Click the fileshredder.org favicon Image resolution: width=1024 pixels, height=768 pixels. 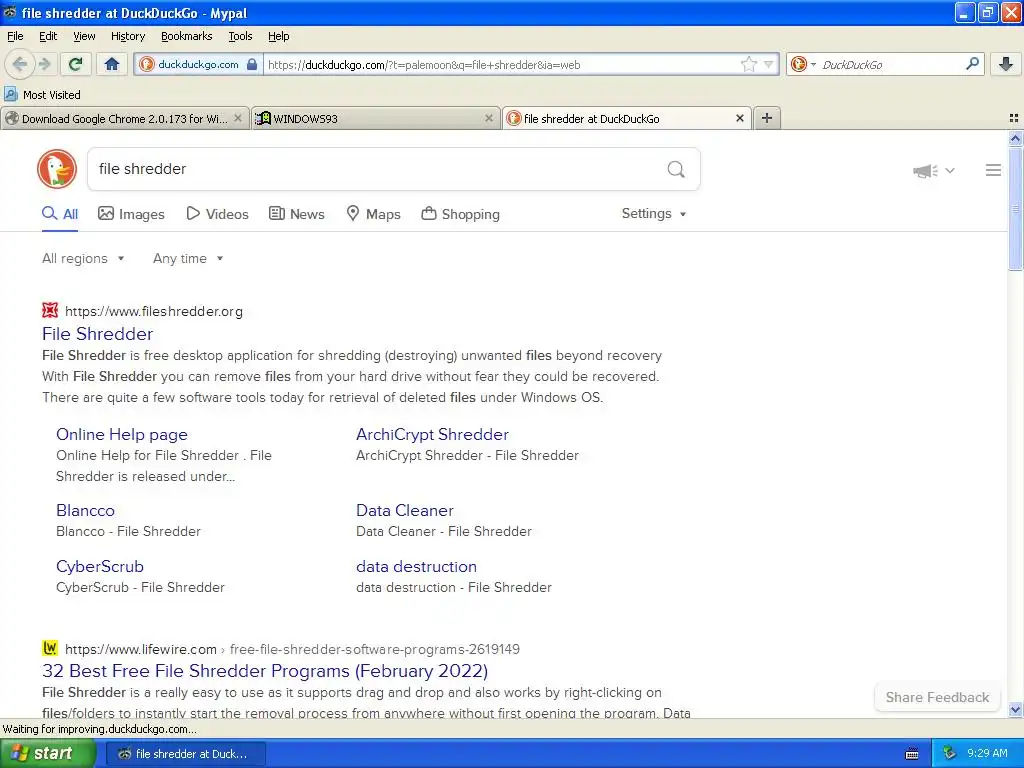pos(50,310)
